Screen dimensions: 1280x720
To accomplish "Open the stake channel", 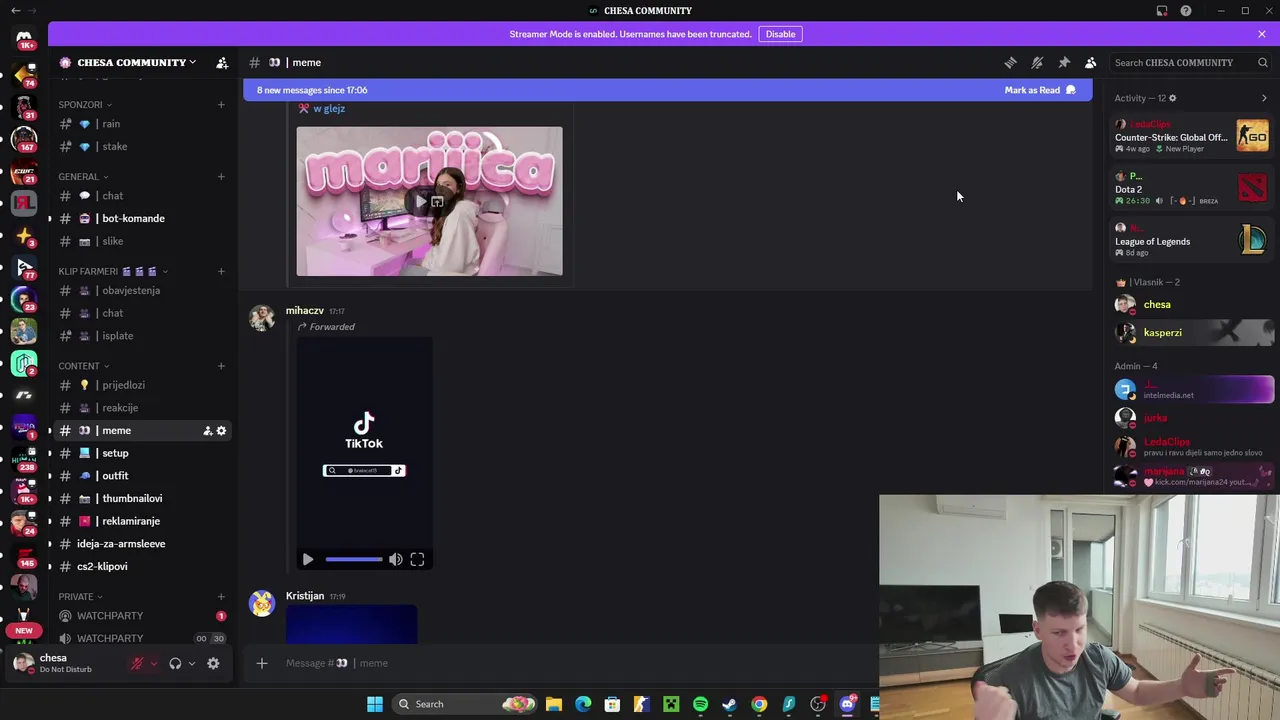I will tap(143, 146).
